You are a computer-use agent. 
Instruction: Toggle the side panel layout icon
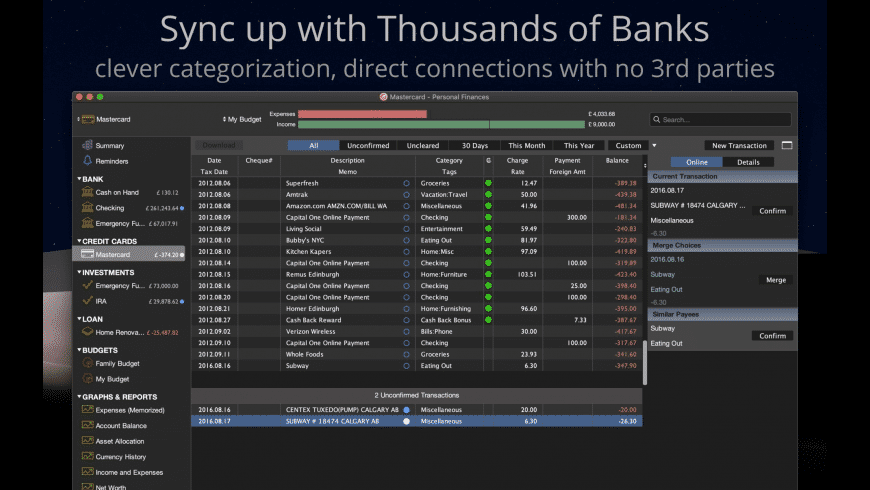tap(787, 145)
